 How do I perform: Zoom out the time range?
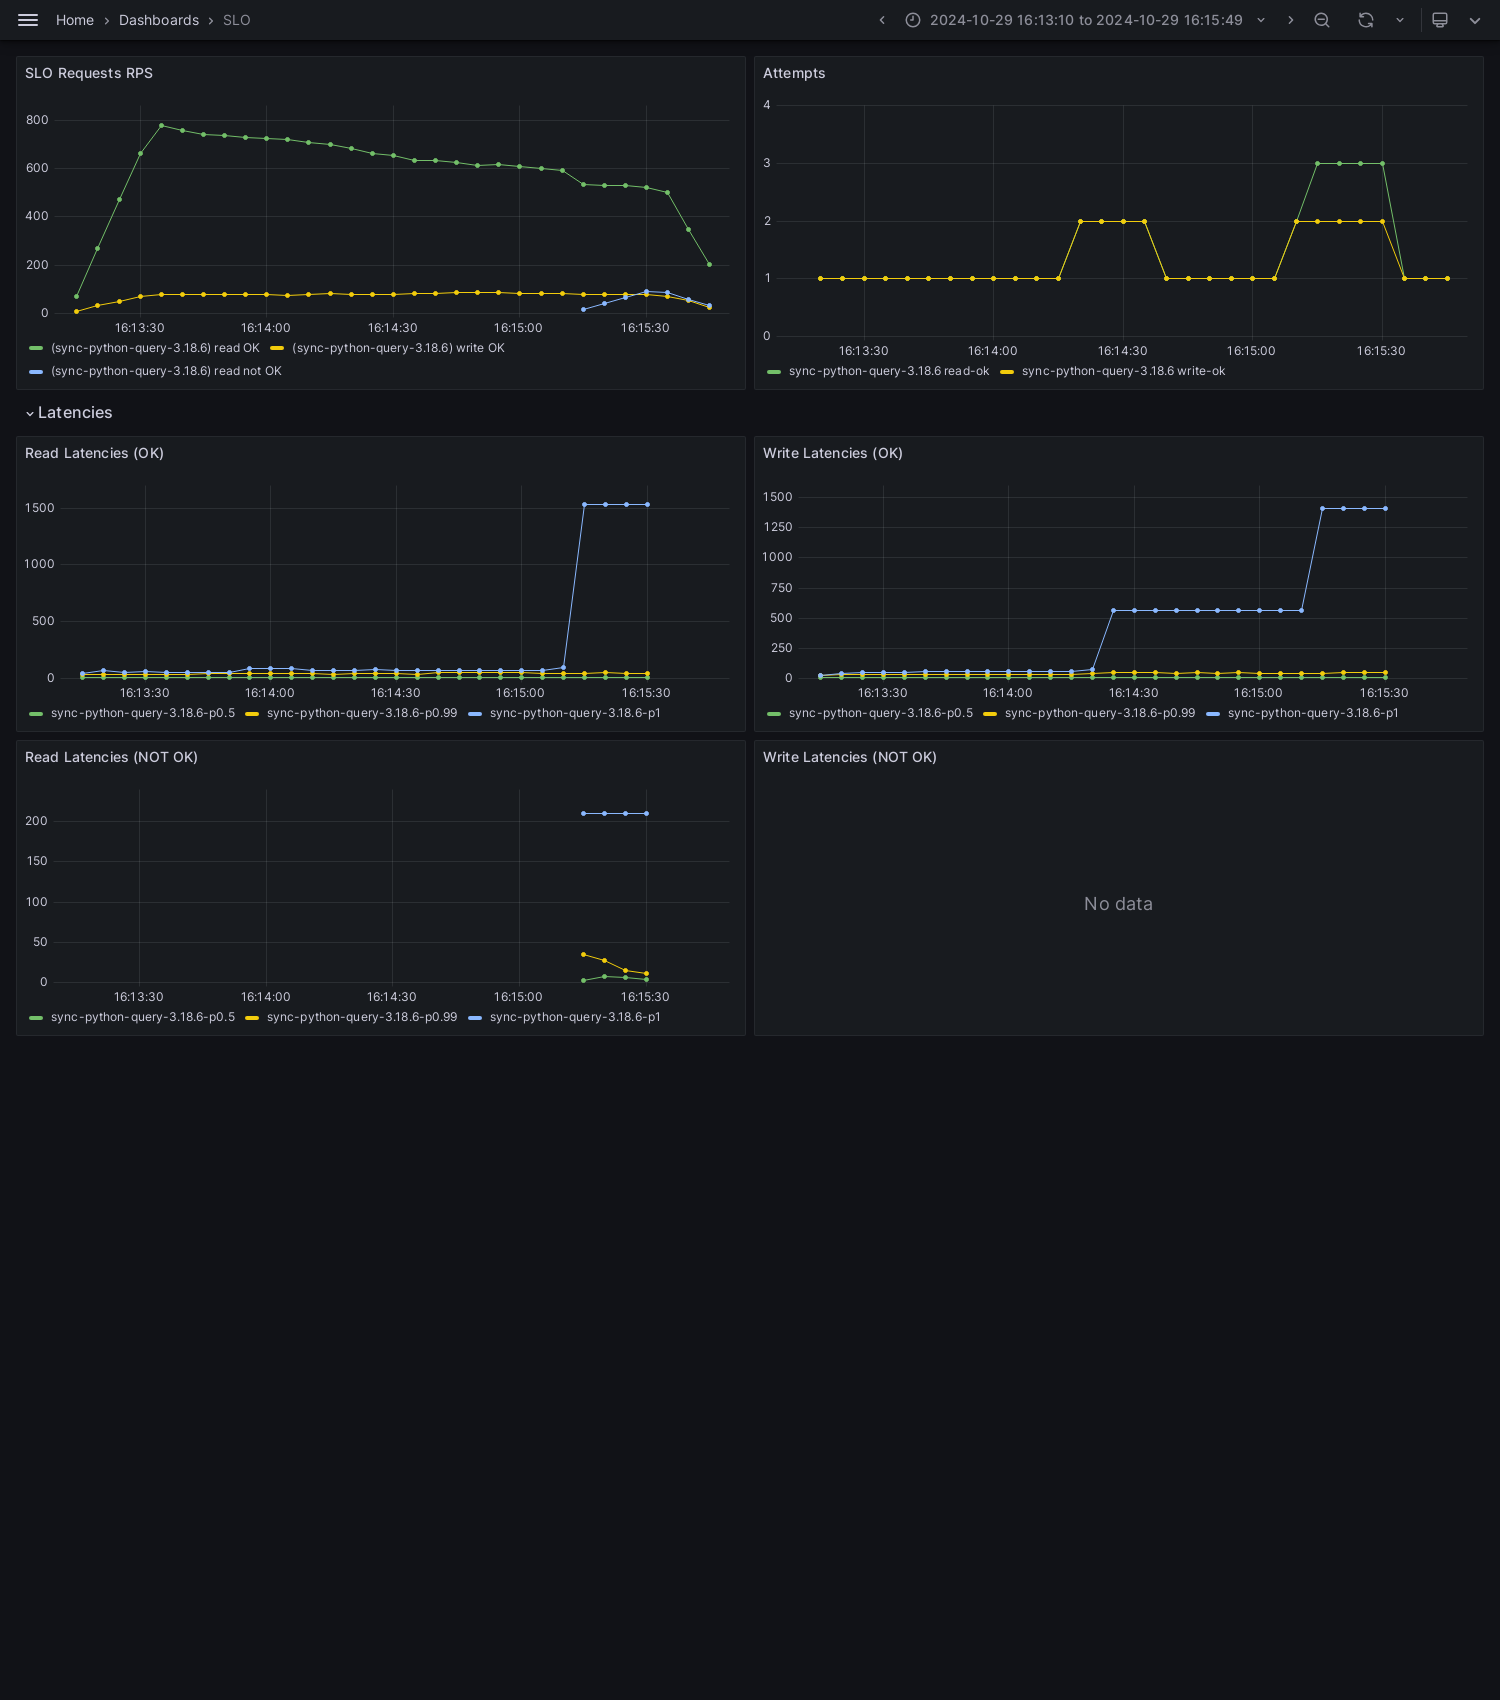click(x=1322, y=20)
